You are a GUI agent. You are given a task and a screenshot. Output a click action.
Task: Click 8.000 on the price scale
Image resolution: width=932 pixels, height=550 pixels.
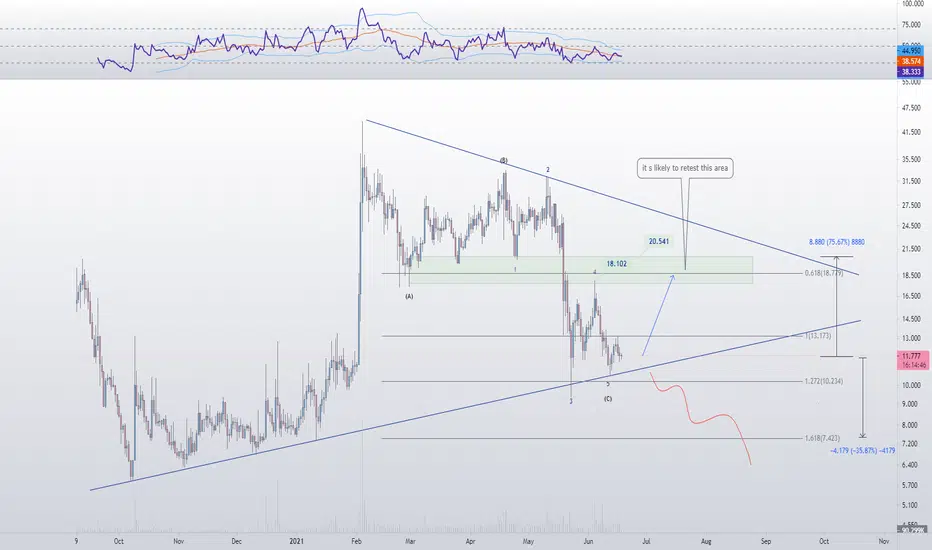(x=911, y=425)
